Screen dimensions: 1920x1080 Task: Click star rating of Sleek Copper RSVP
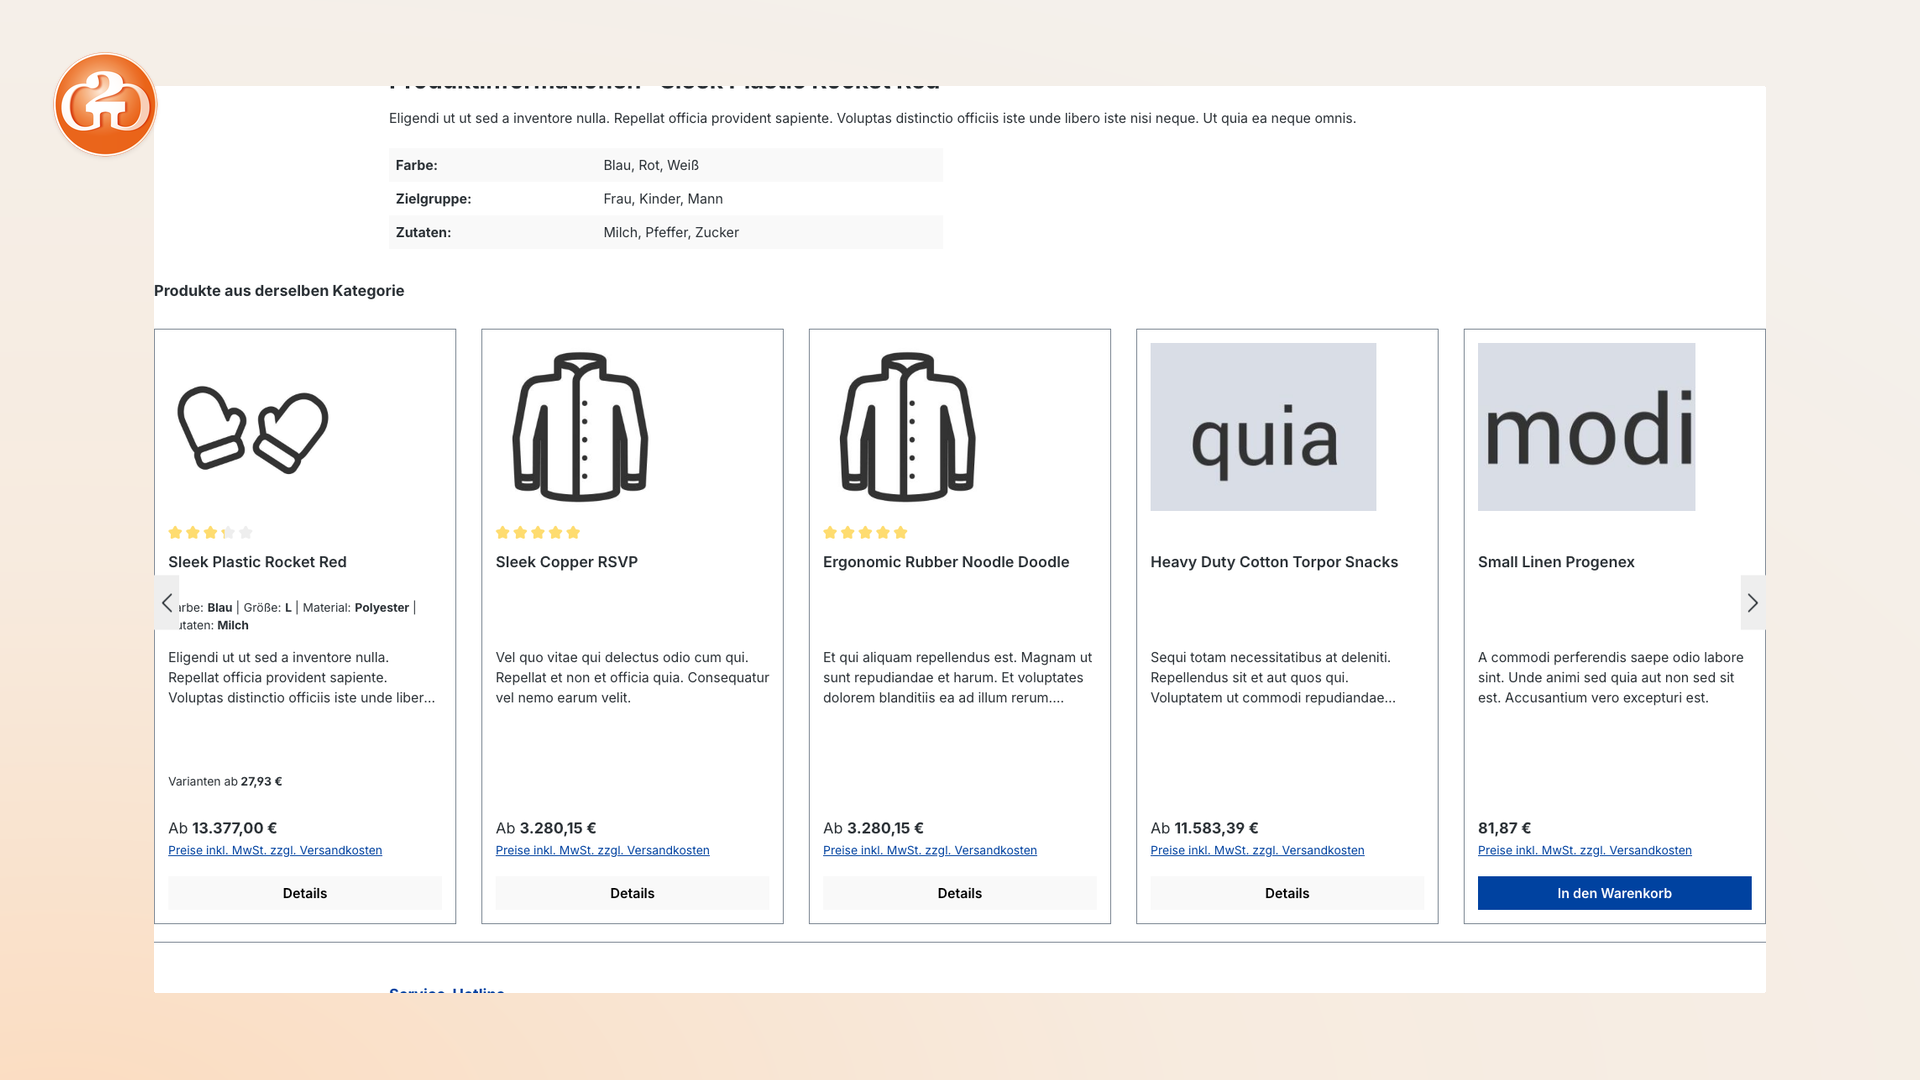tap(538, 532)
